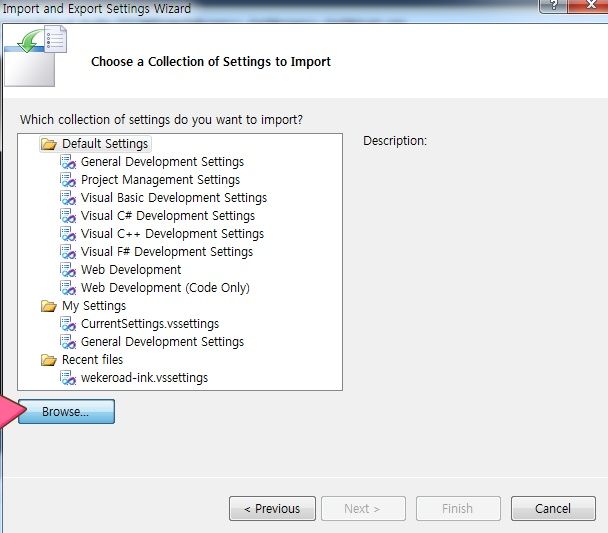This screenshot has height=533, width=608.
Task: Choose Visual Basic Development Settings
Action: click(174, 198)
